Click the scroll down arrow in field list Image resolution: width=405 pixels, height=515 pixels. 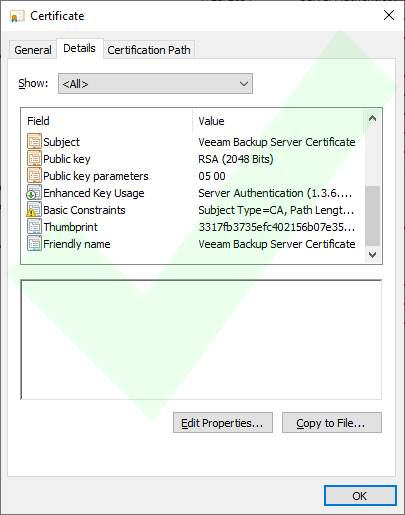click(x=372, y=255)
